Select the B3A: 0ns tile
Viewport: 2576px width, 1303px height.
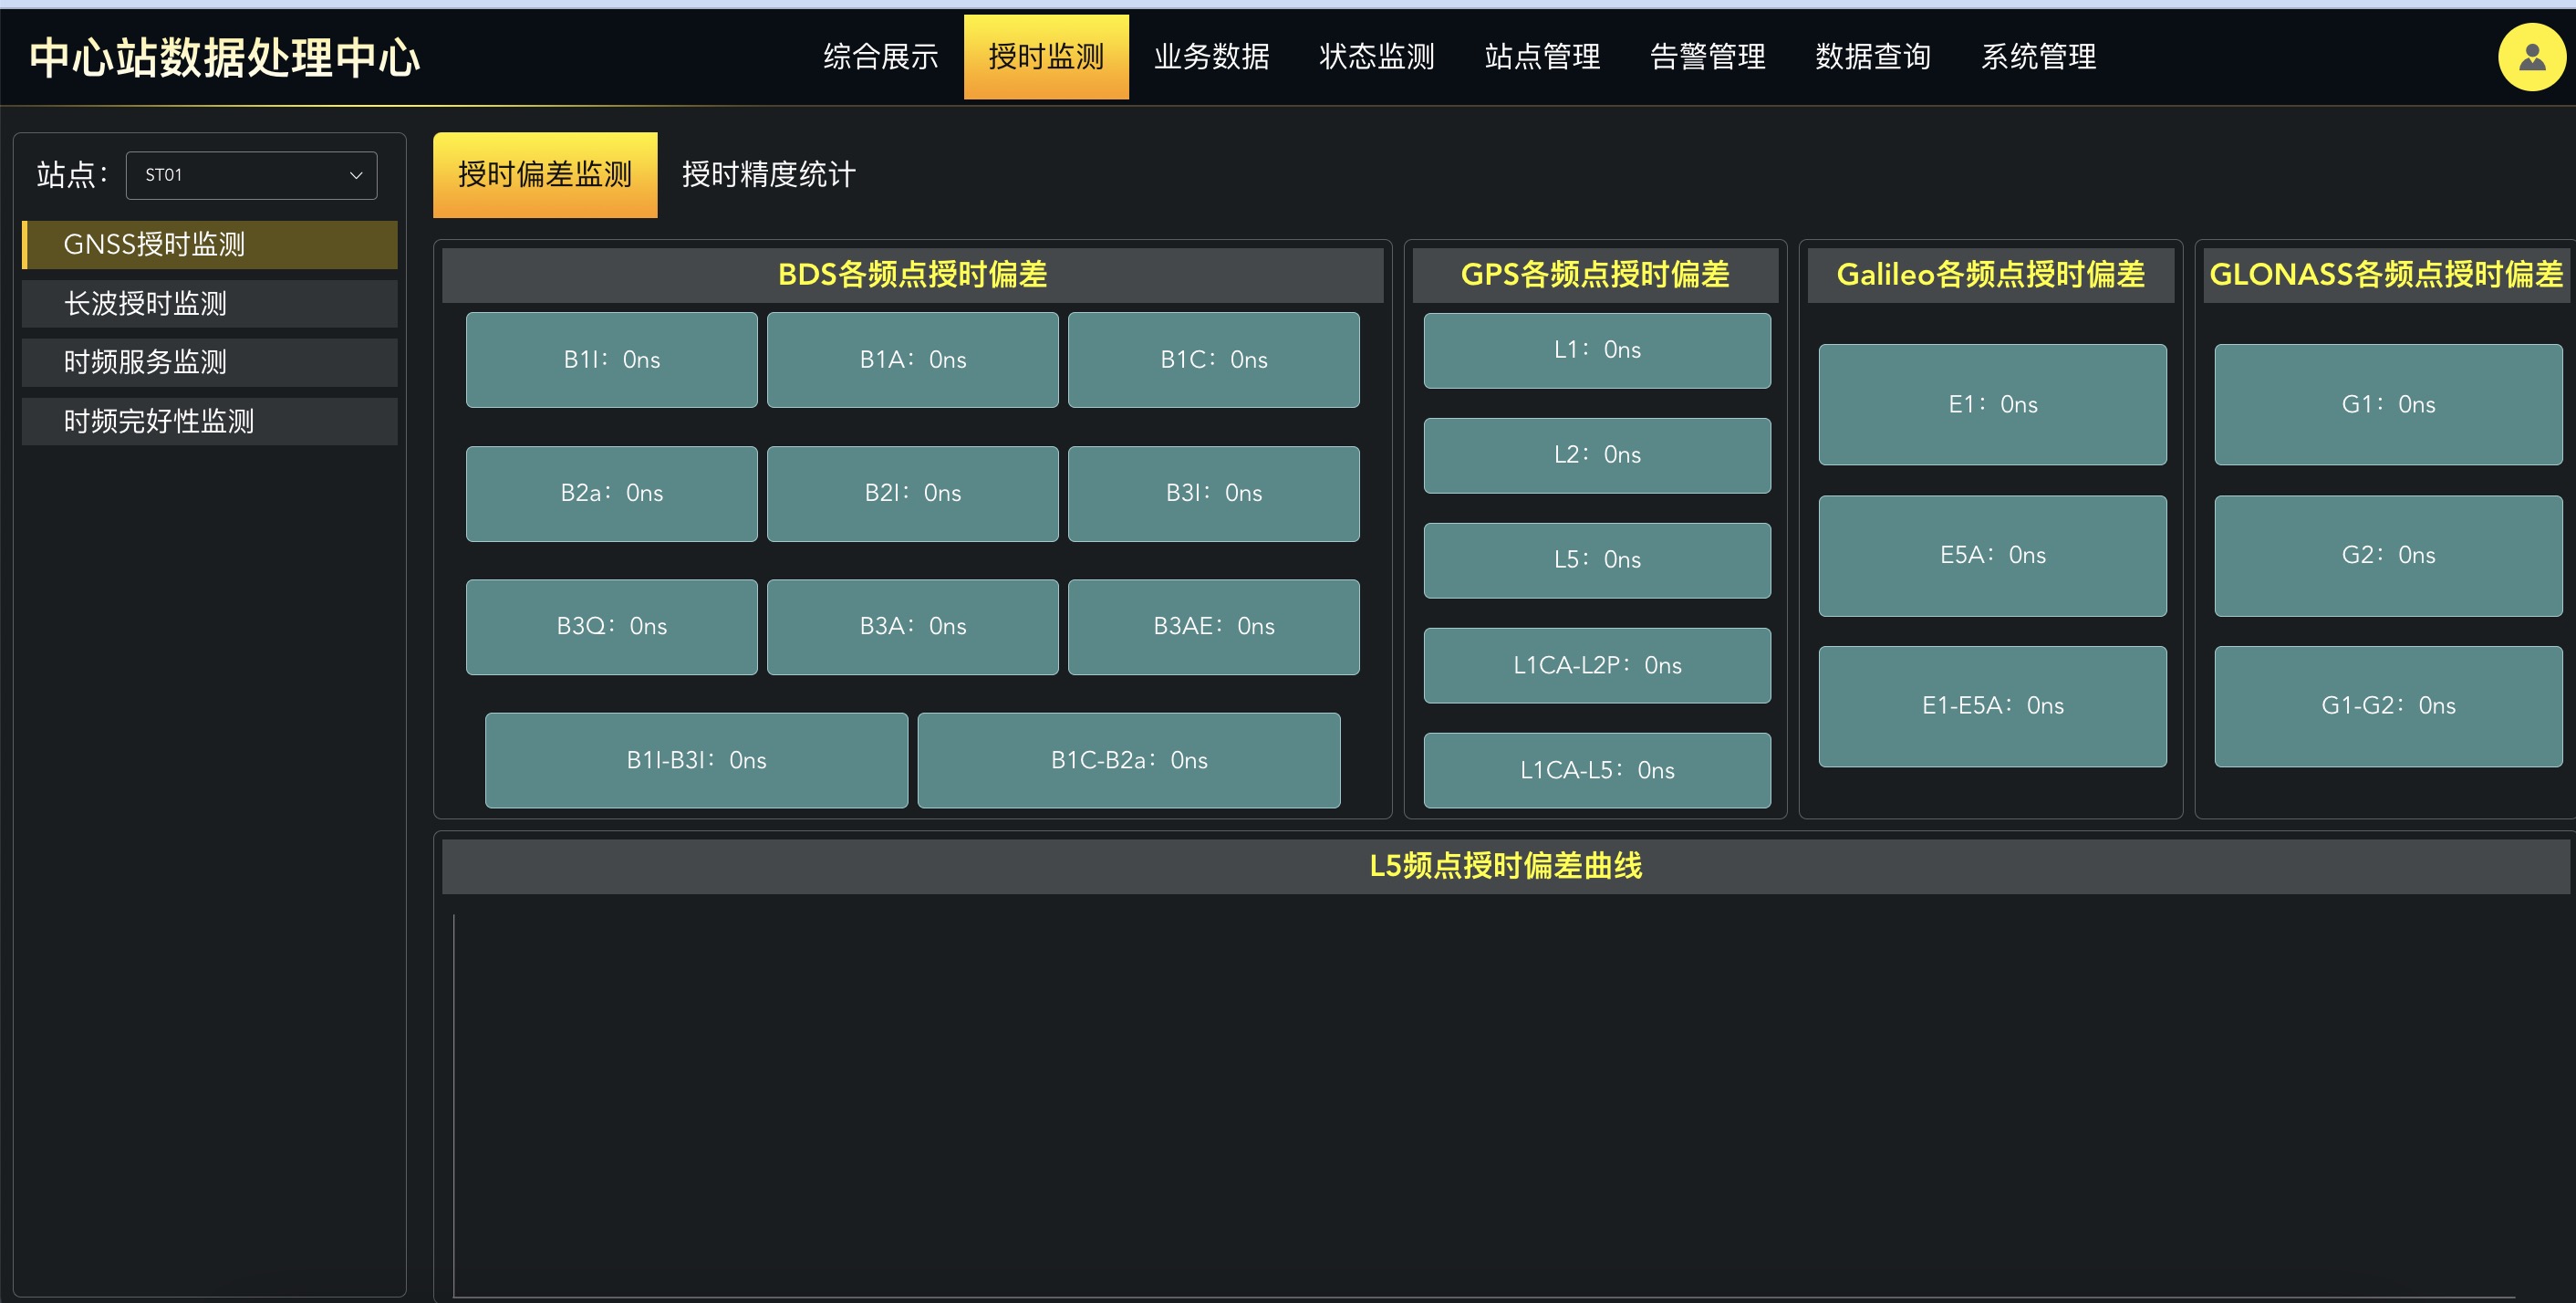click(x=913, y=627)
